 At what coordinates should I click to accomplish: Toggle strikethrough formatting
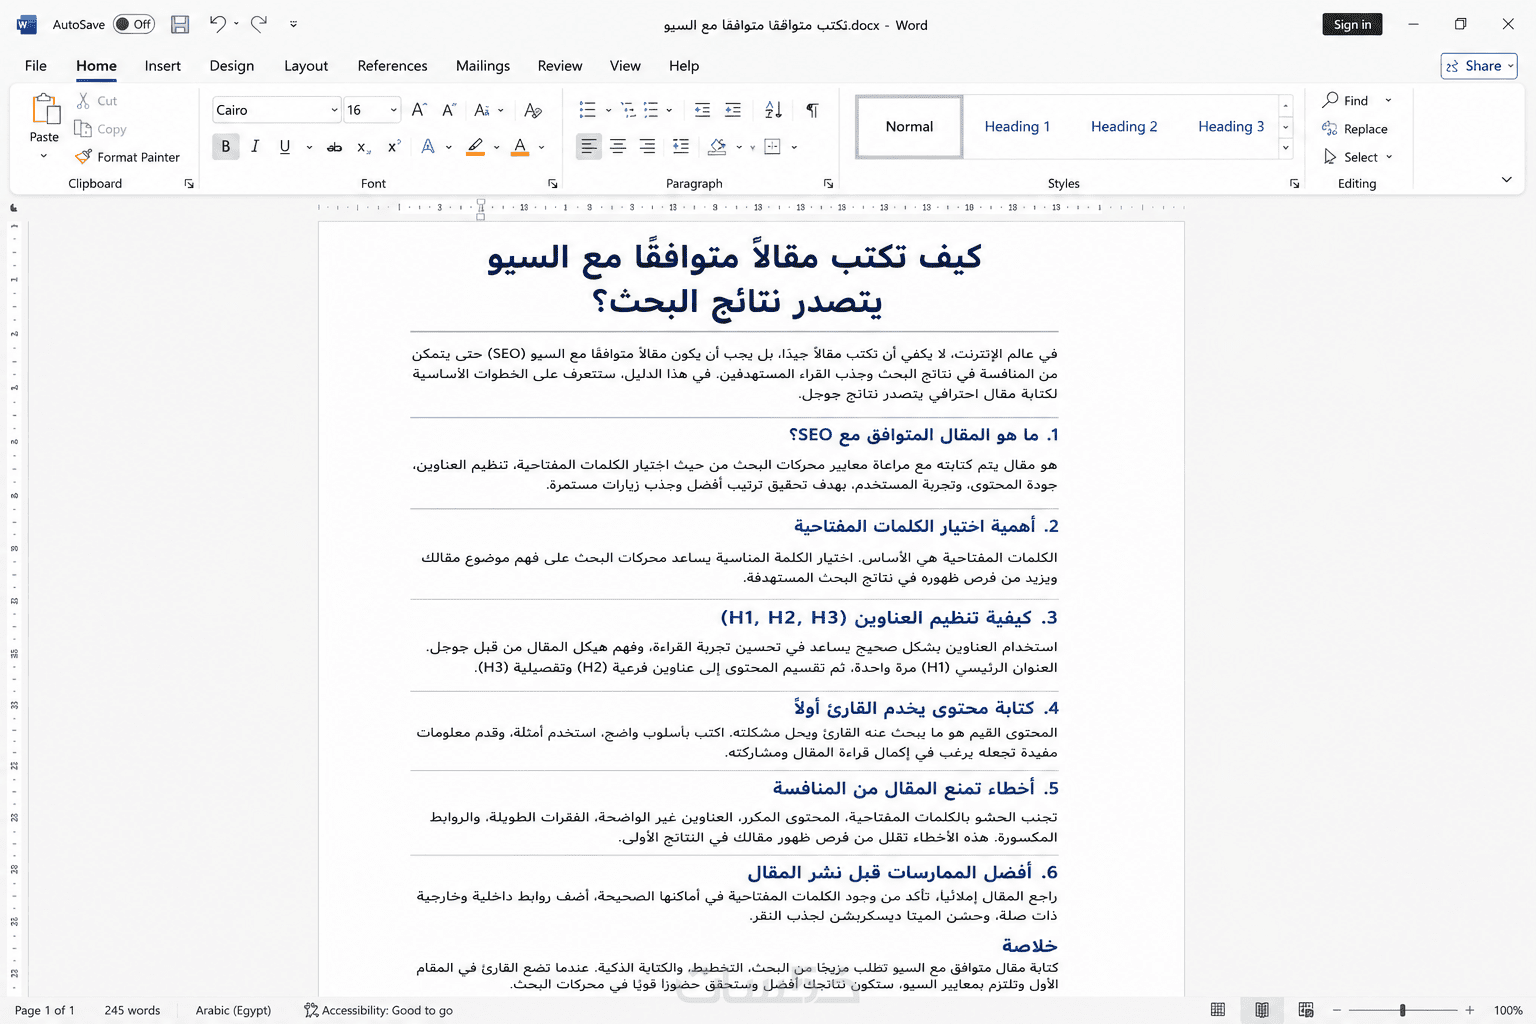(x=335, y=147)
